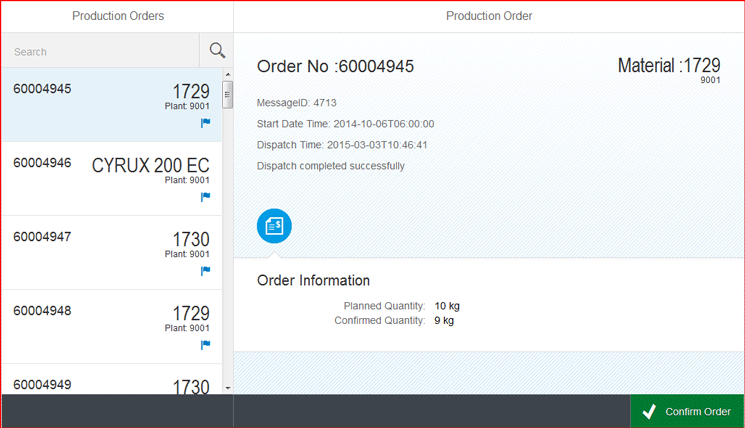Viewport: 745px width, 428px height.
Task: Click the flag icon on order 60004946
Action: (205, 197)
